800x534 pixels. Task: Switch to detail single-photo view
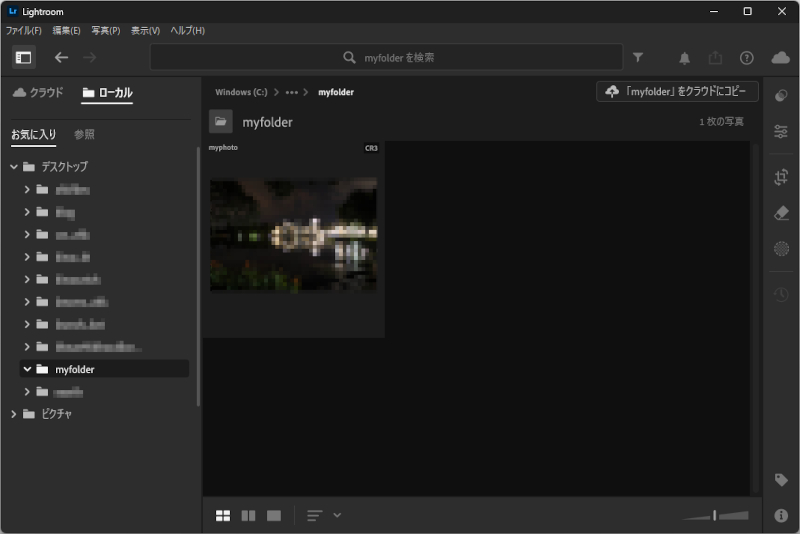(x=274, y=516)
